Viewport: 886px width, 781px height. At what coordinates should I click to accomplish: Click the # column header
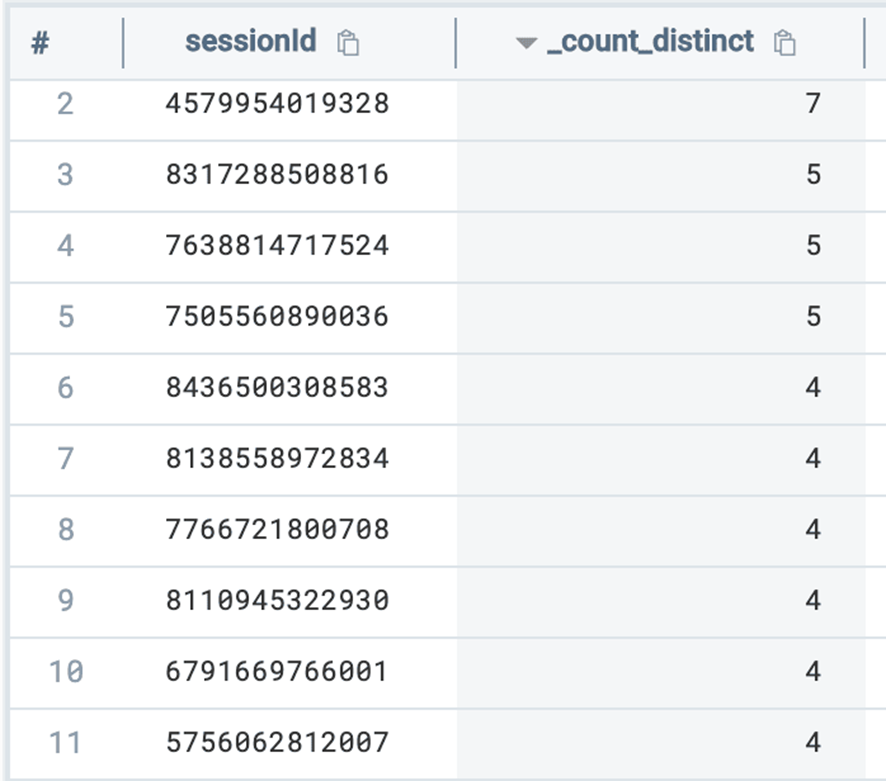(41, 44)
